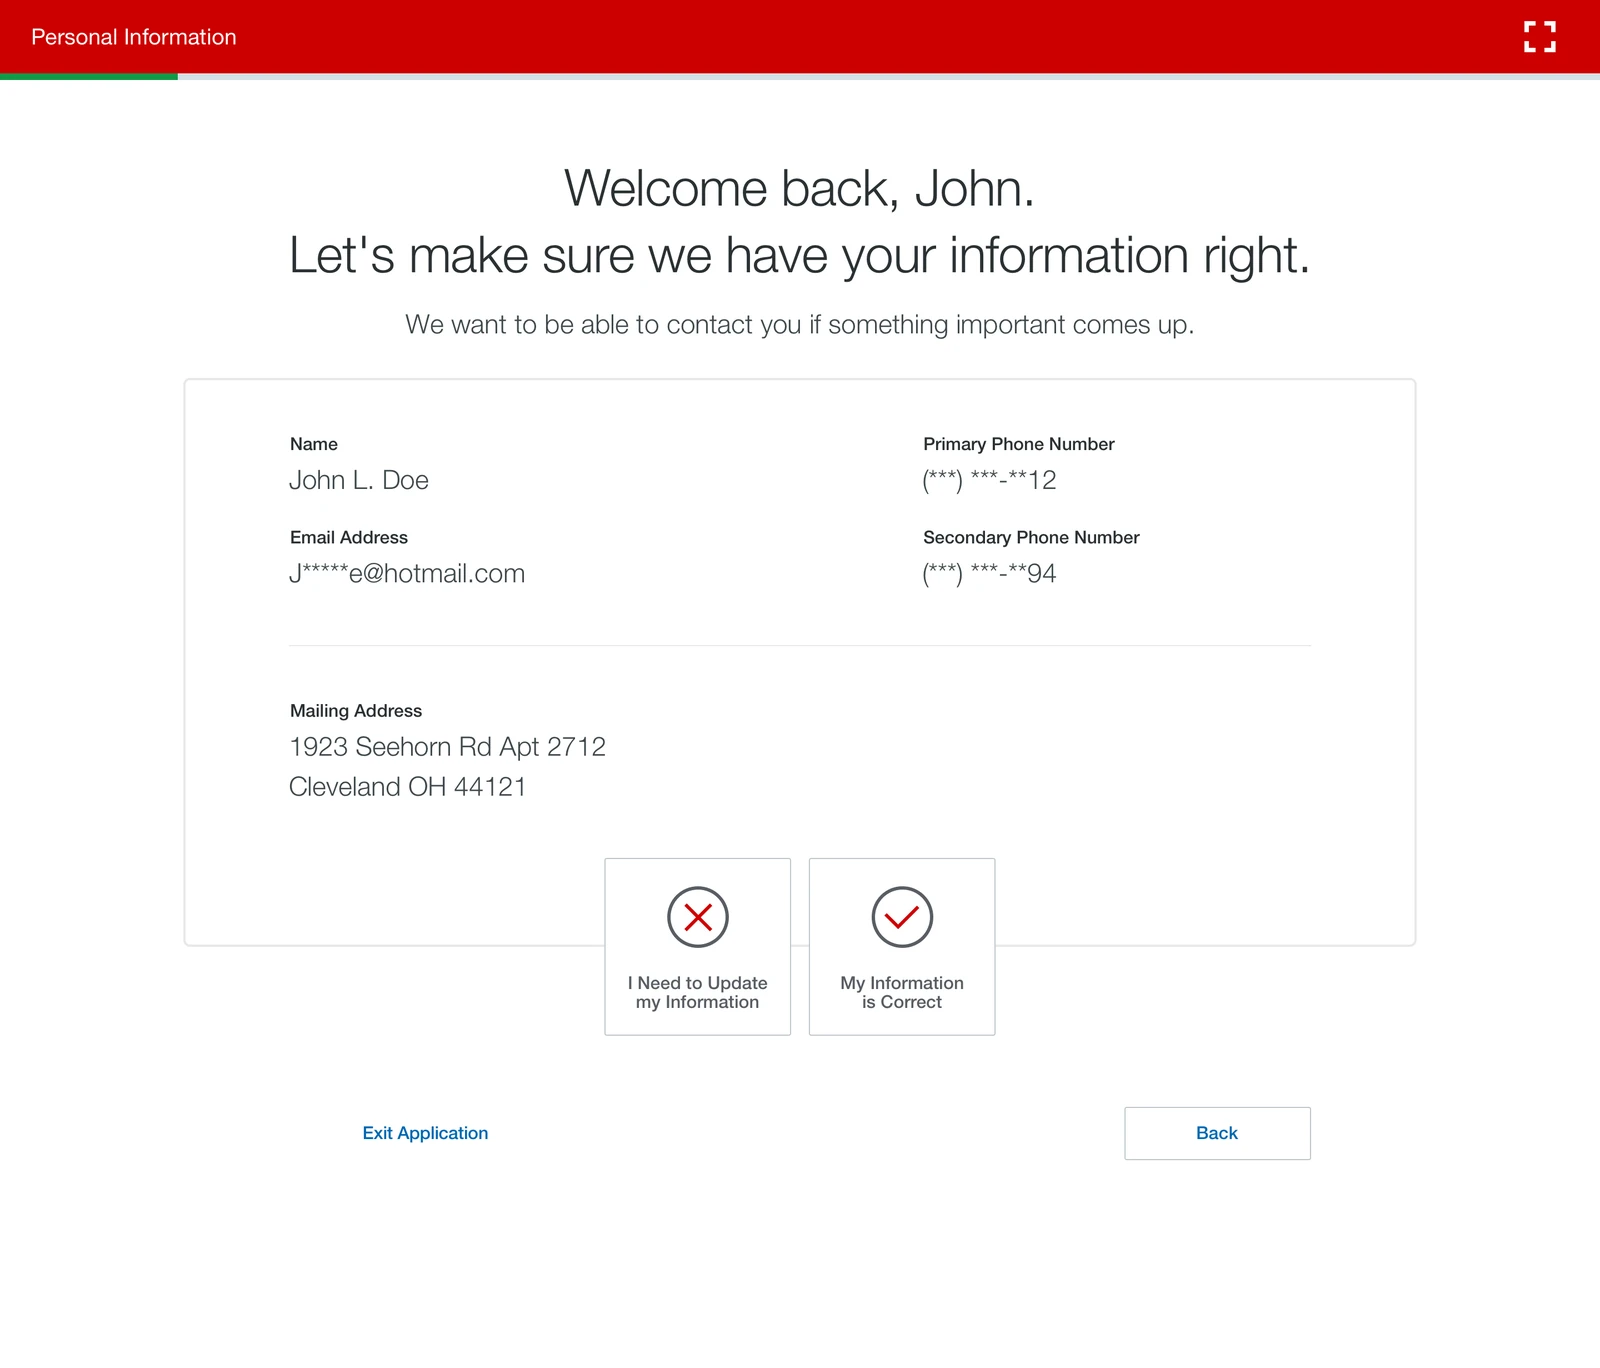Viewport: 1600px width, 1368px height.
Task: Click the red X circle icon
Action: click(x=698, y=917)
